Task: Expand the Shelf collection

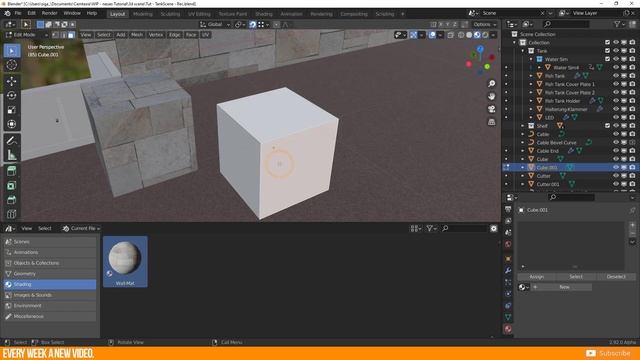Action: point(523,126)
